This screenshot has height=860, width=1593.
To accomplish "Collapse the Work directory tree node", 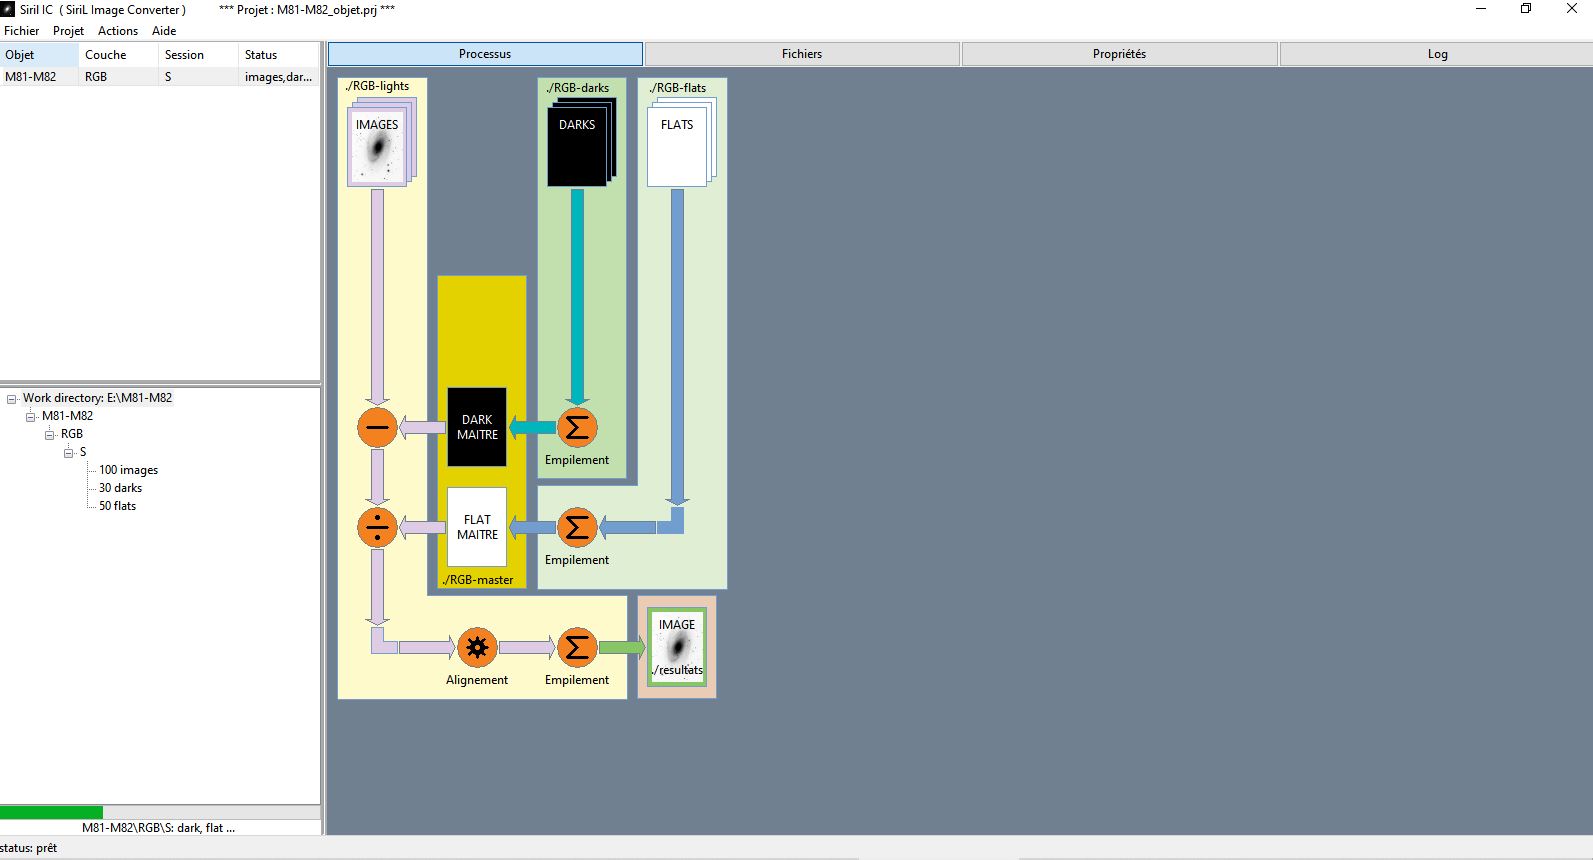I will pyautogui.click(x=12, y=398).
